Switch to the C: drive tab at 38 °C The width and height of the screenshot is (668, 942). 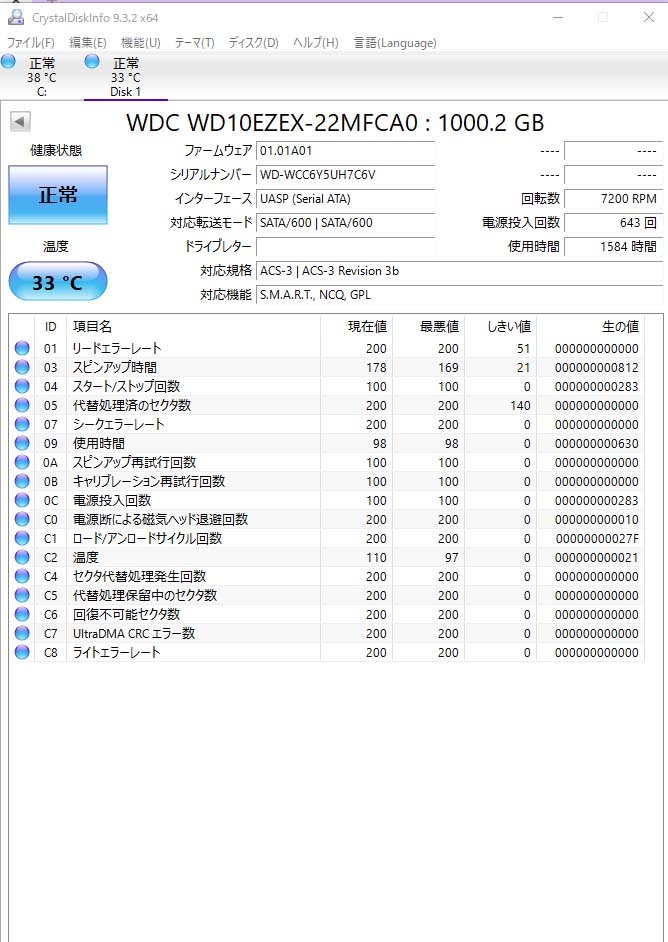pos(41,77)
